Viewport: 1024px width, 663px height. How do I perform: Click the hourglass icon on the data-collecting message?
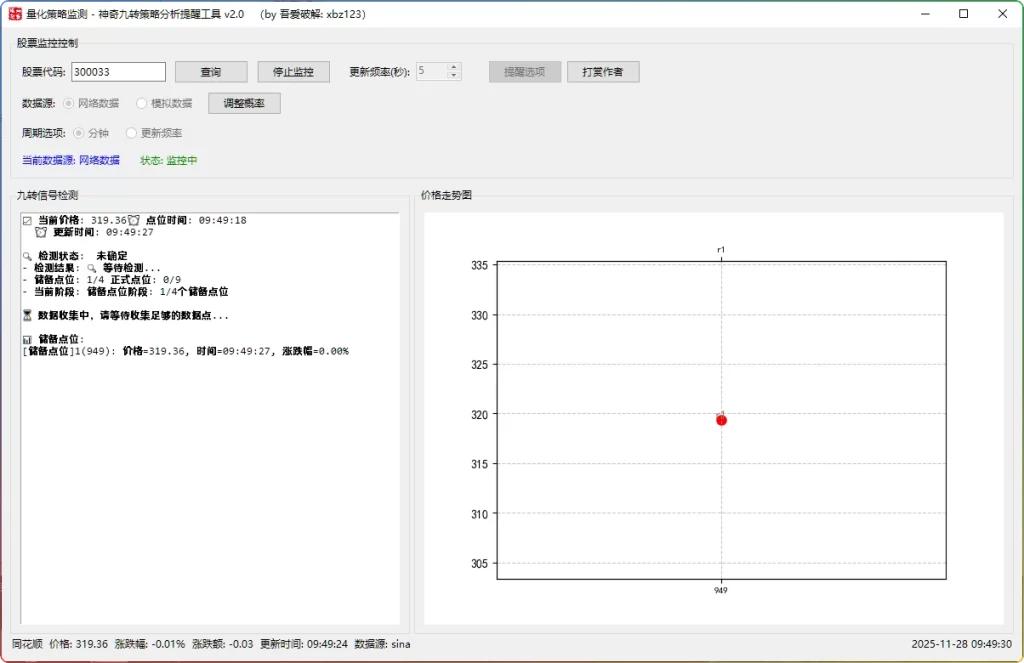(x=26, y=314)
